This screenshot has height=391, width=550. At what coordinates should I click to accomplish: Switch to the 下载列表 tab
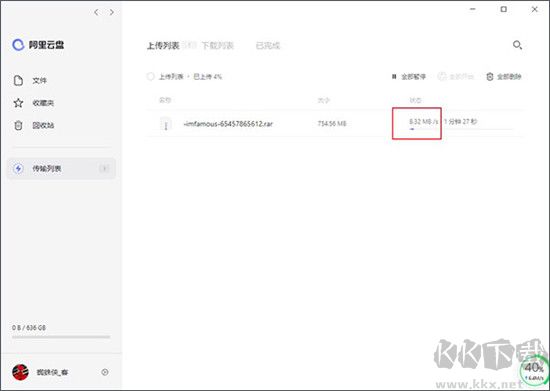[x=217, y=46]
